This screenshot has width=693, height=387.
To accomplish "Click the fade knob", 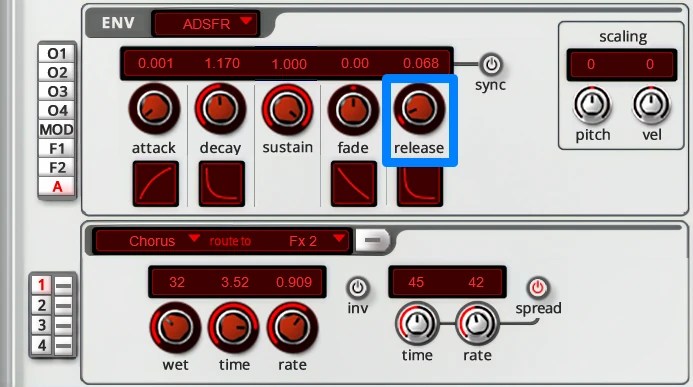I will click(353, 109).
